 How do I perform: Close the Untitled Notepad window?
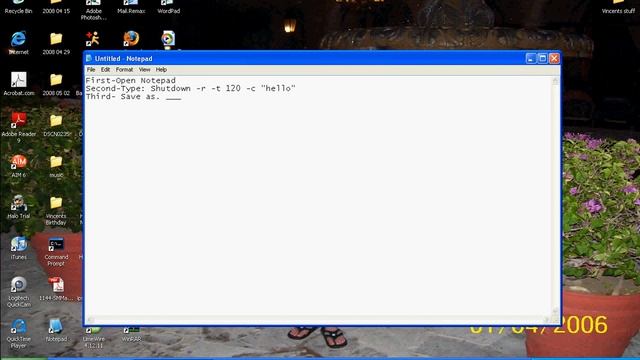point(554,58)
